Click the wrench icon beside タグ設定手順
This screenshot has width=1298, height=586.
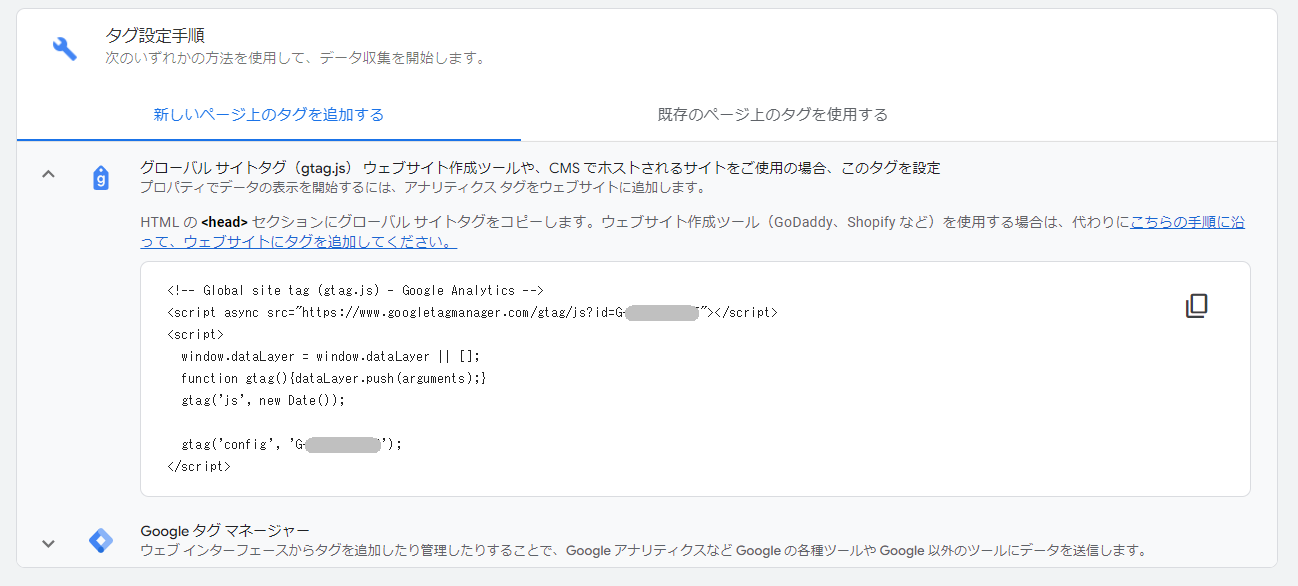tap(65, 48)
